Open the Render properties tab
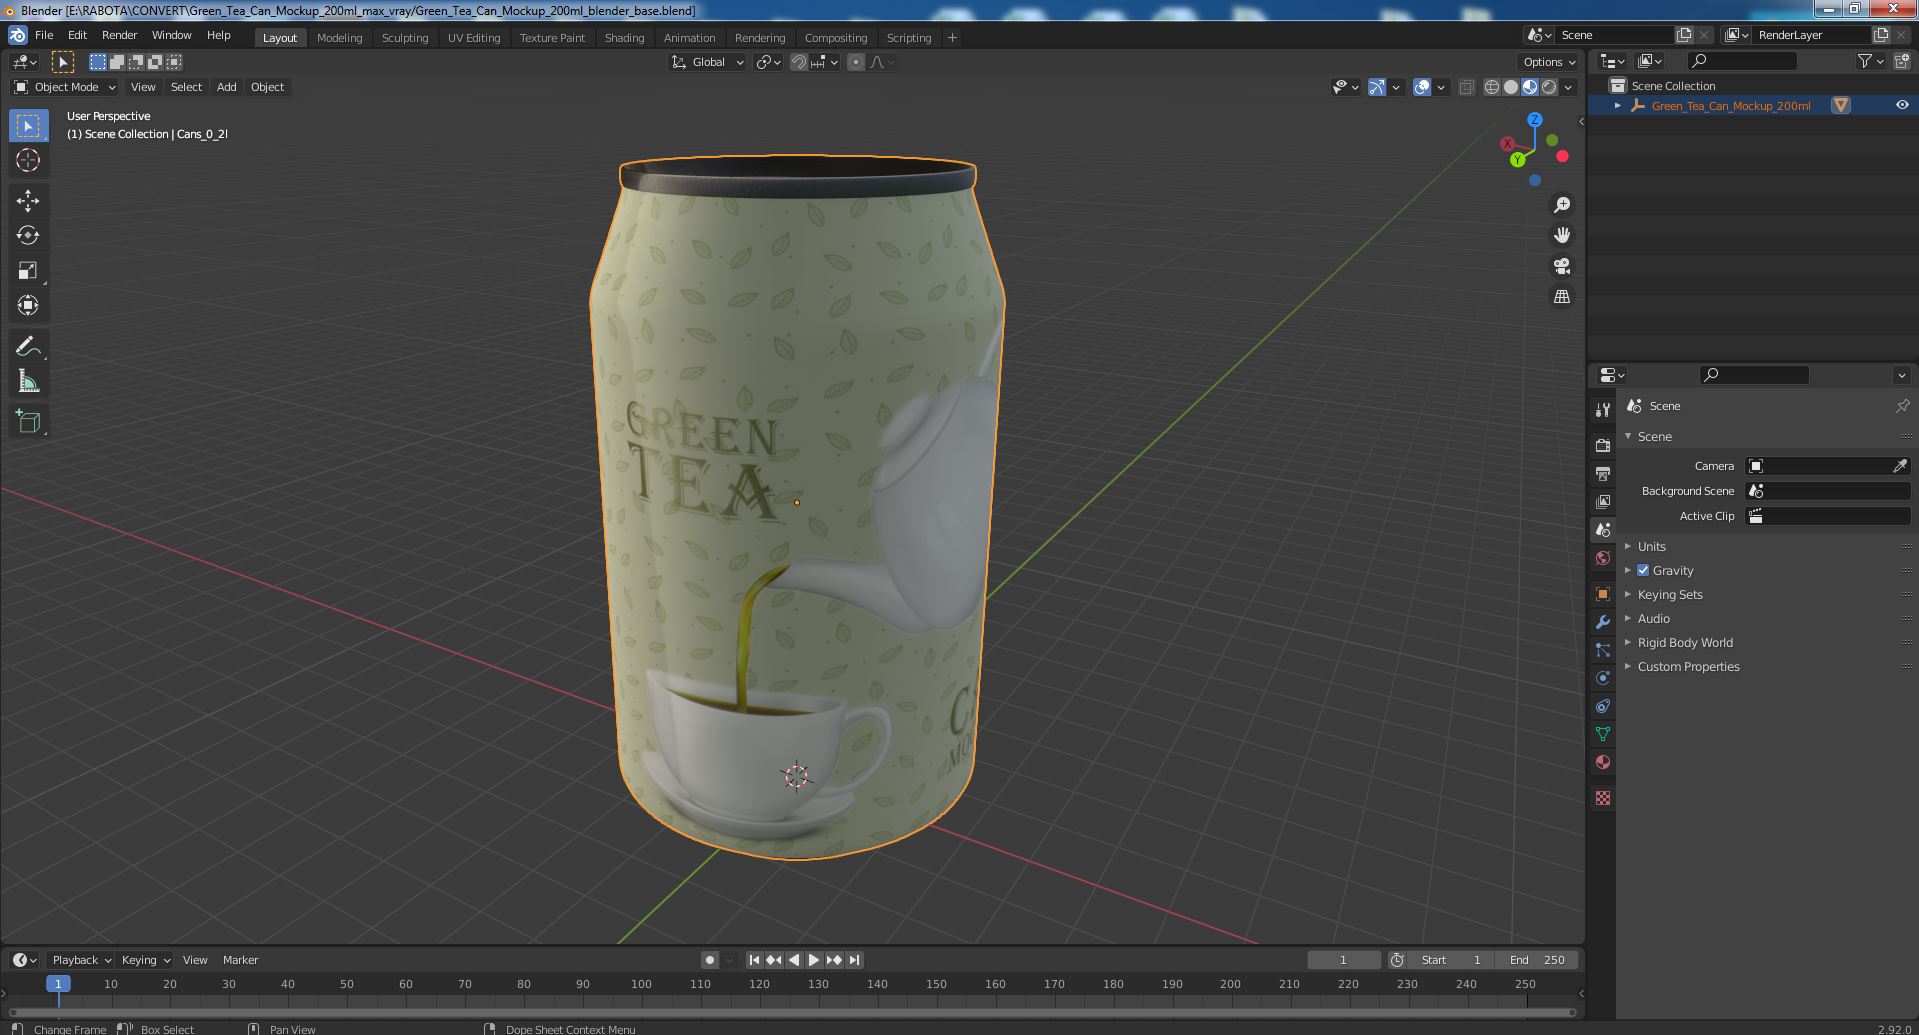1919x1035 pixels. point(1603,445)
